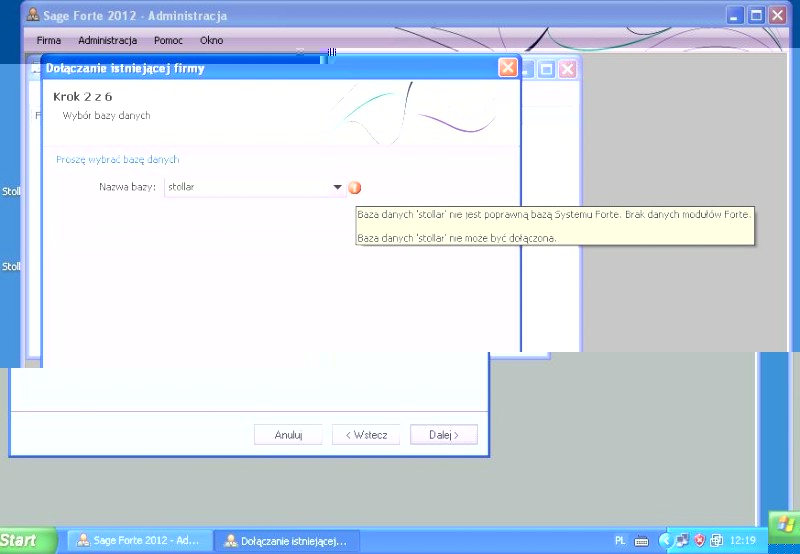
Task: Close the Sage Forte 2012 main window
Action: [778, 15]
